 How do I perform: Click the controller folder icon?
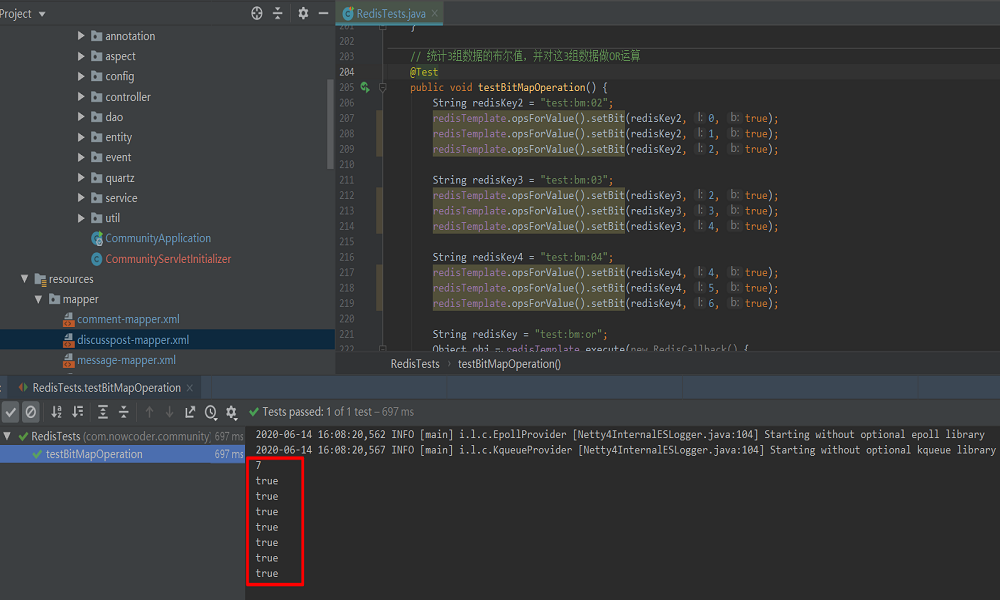[96, 96]
